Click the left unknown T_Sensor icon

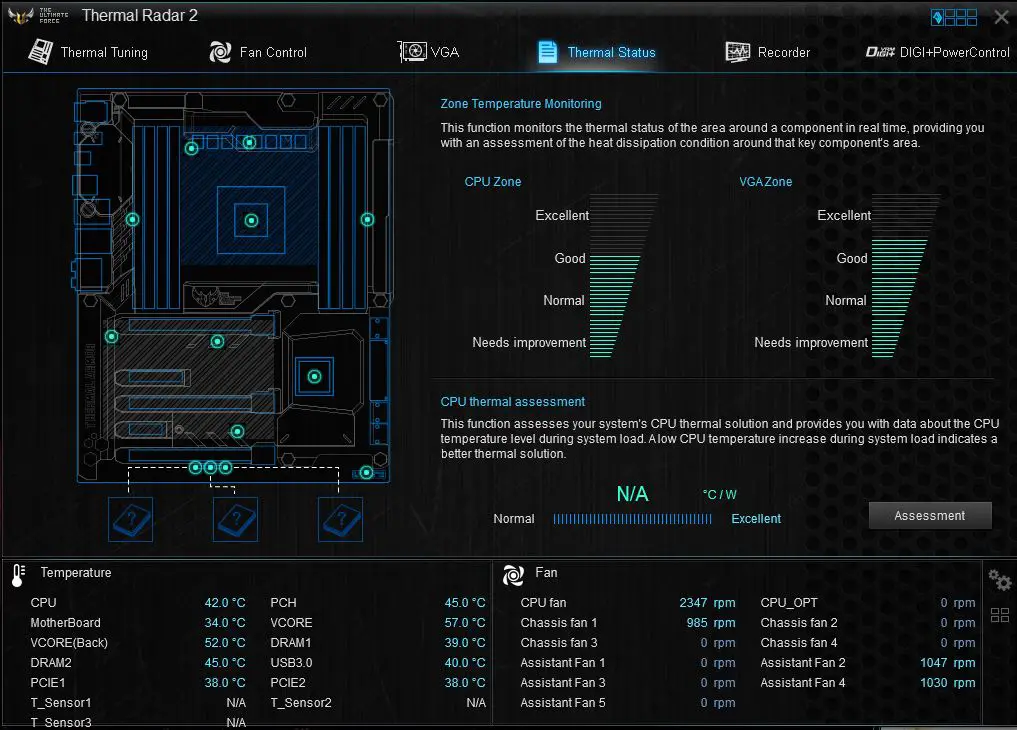pos(130,519)
